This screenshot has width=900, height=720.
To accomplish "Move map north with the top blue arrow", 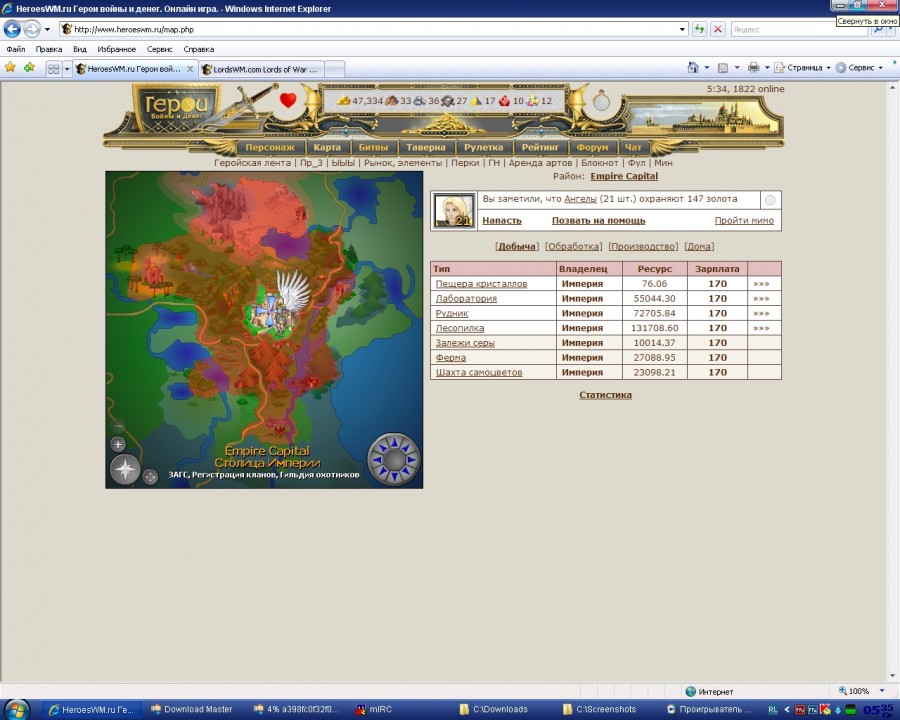I will tap(394, 442).
